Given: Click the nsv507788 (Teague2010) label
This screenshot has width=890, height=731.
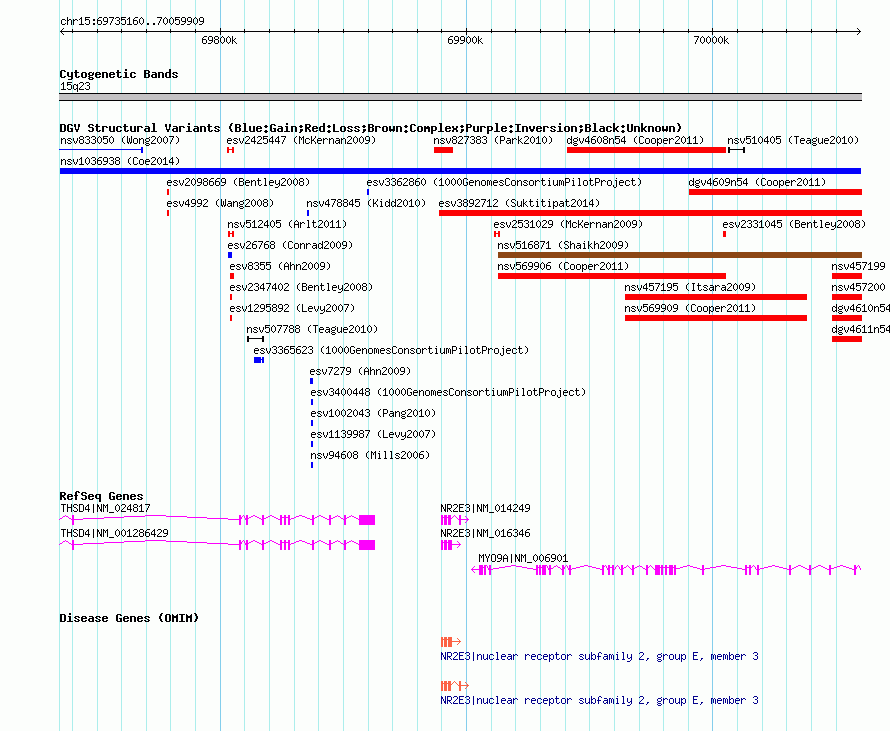Looking at the screenshot, I should pyautogui.click(x=312, y=329).
